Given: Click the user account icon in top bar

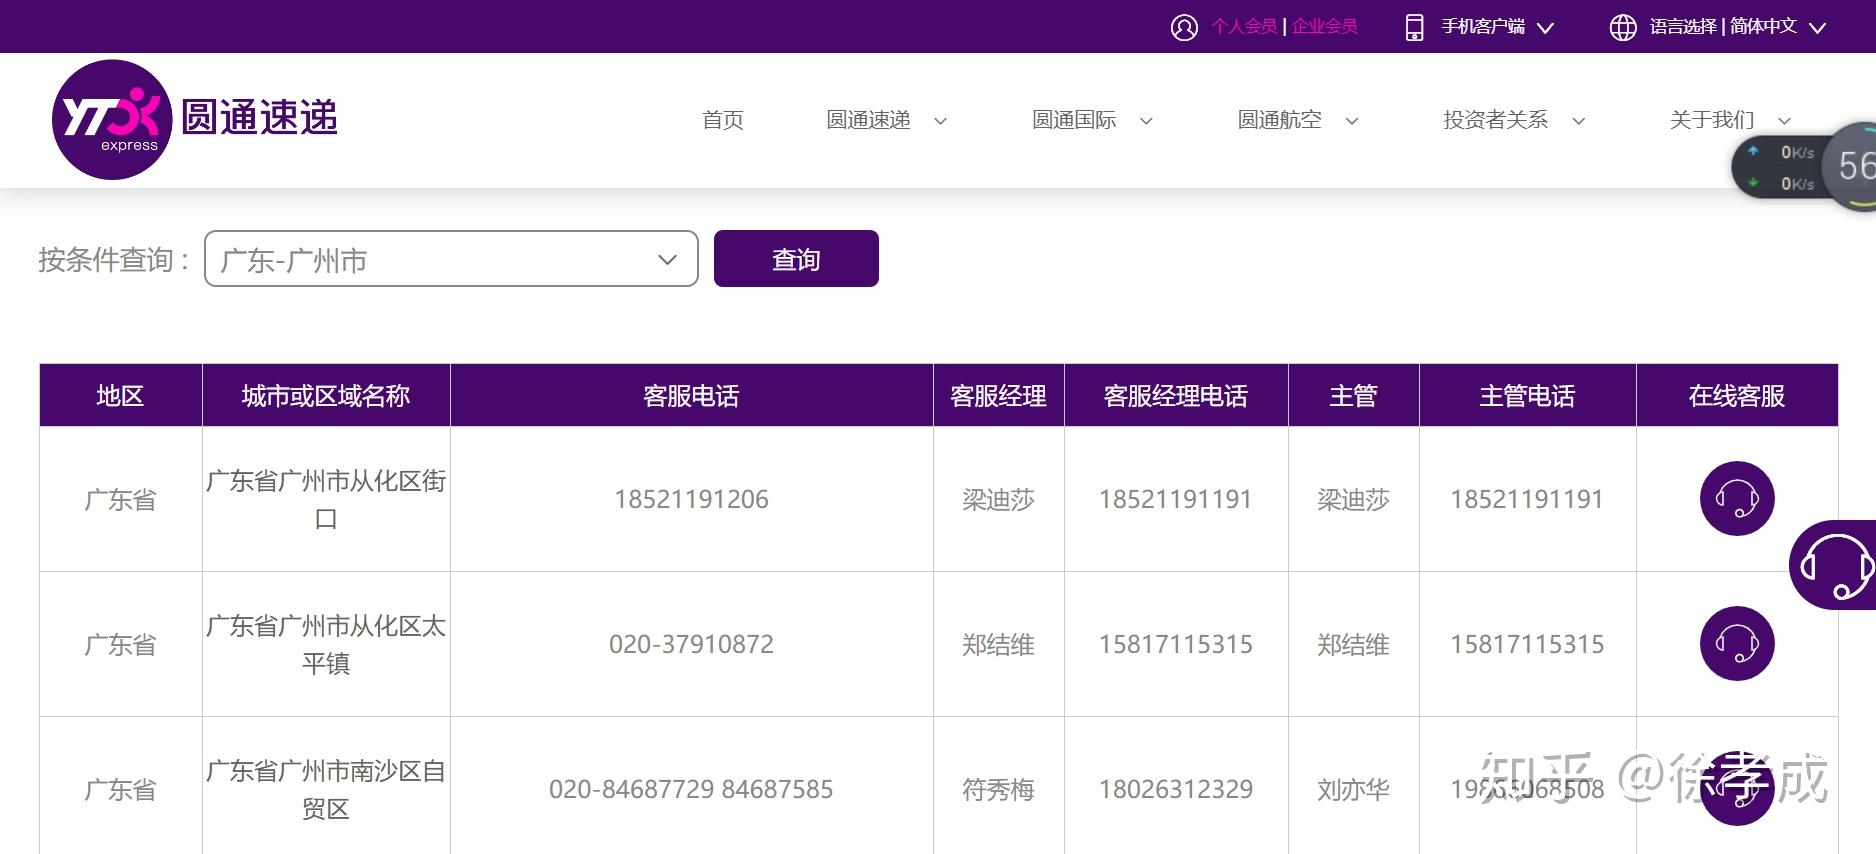Looking at the screenshot, I should pyautogui.click(x=1184, y=27).
